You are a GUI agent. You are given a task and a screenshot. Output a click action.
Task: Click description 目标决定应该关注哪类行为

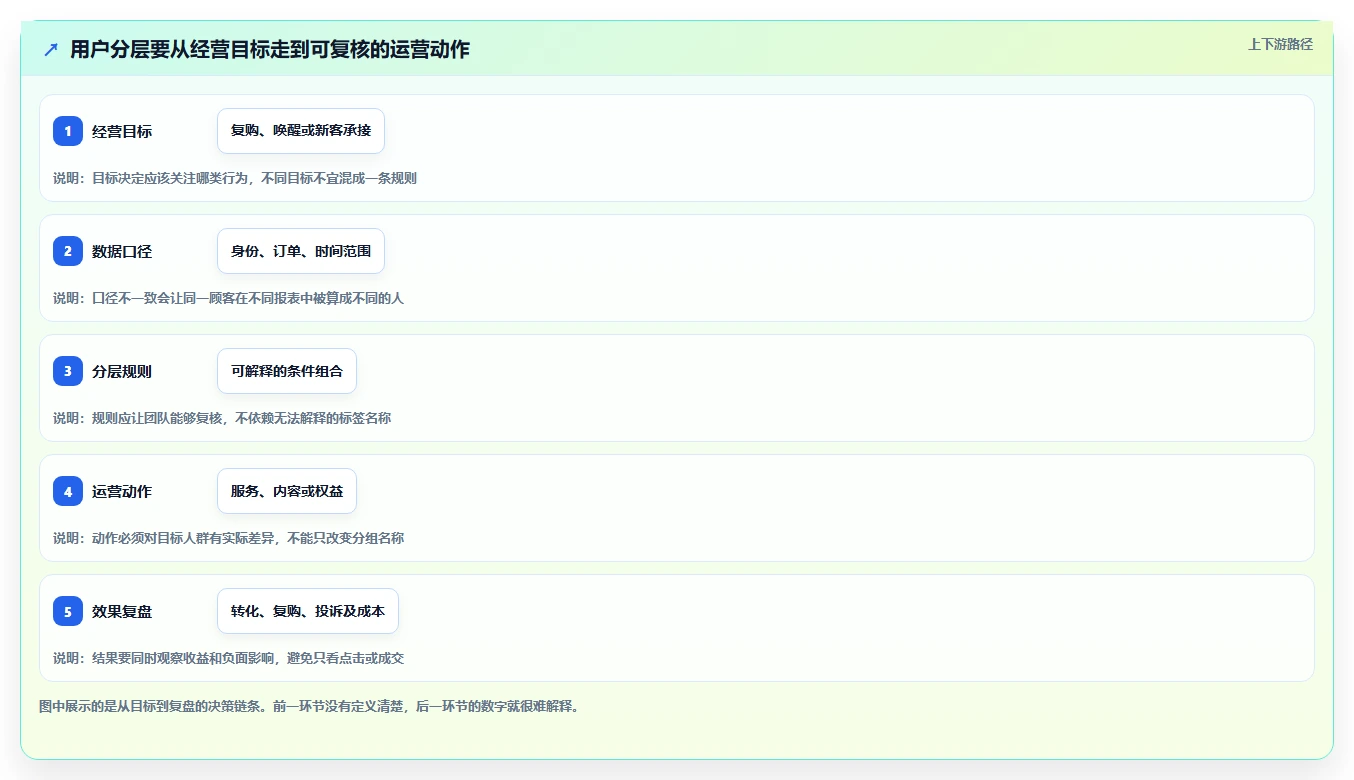pyautogui.click(x=235, y=178)
